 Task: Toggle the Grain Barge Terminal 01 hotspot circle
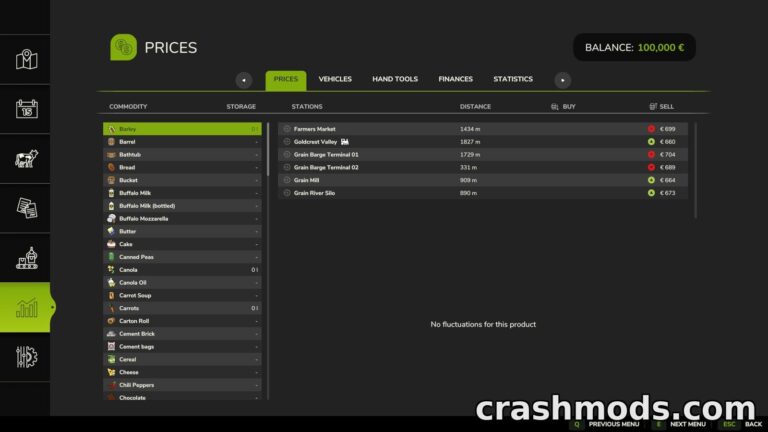287,154
